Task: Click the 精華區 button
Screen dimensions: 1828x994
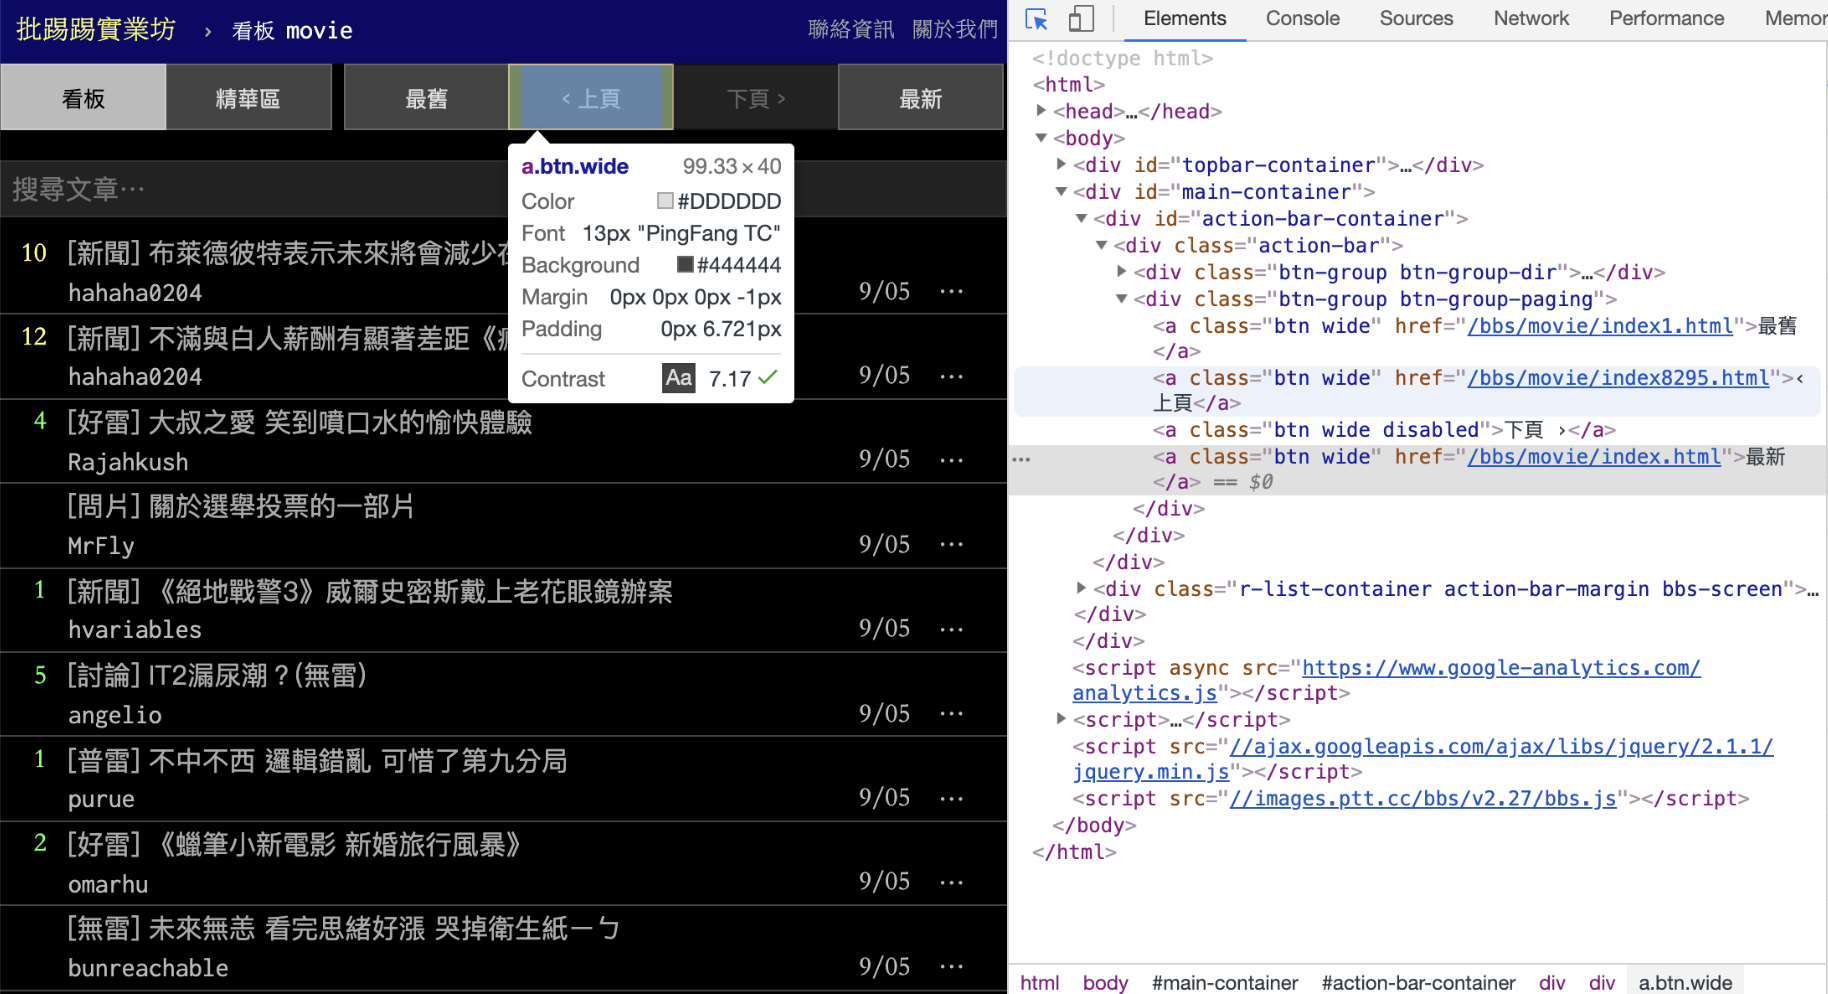Action: pyautogui.click(x=248, y=98)
